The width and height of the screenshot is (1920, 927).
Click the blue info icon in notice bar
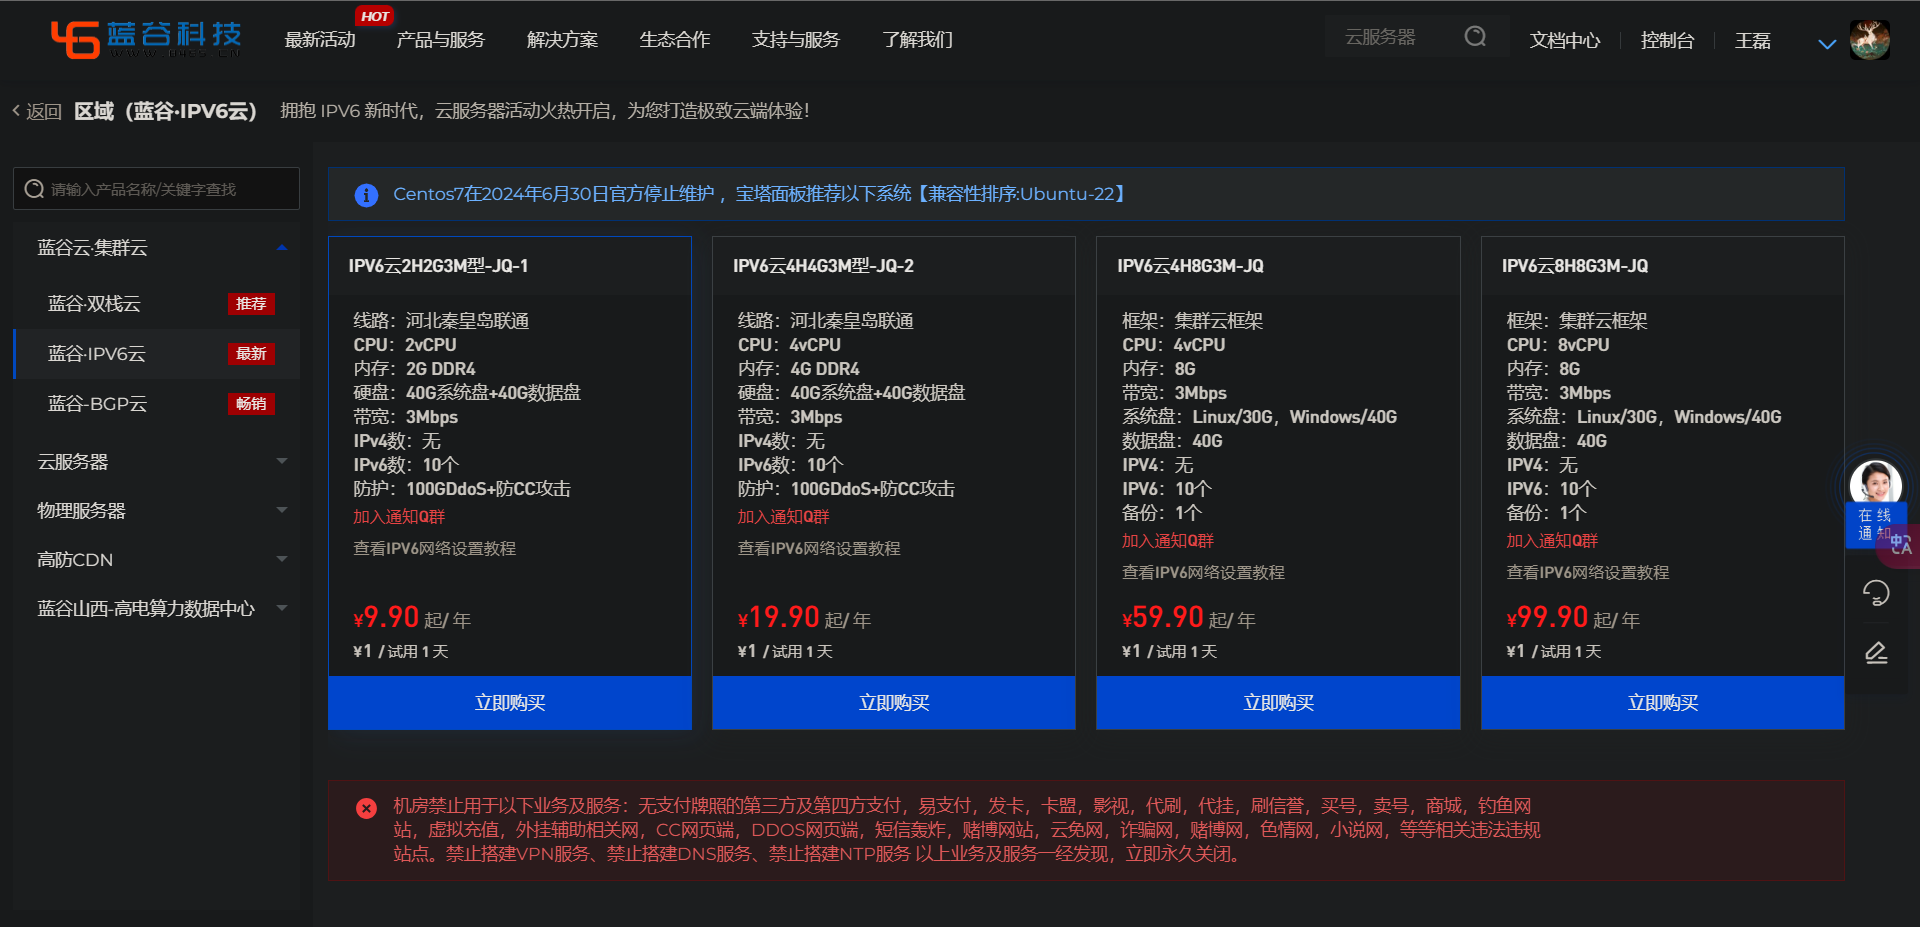(x=366, y=195)
